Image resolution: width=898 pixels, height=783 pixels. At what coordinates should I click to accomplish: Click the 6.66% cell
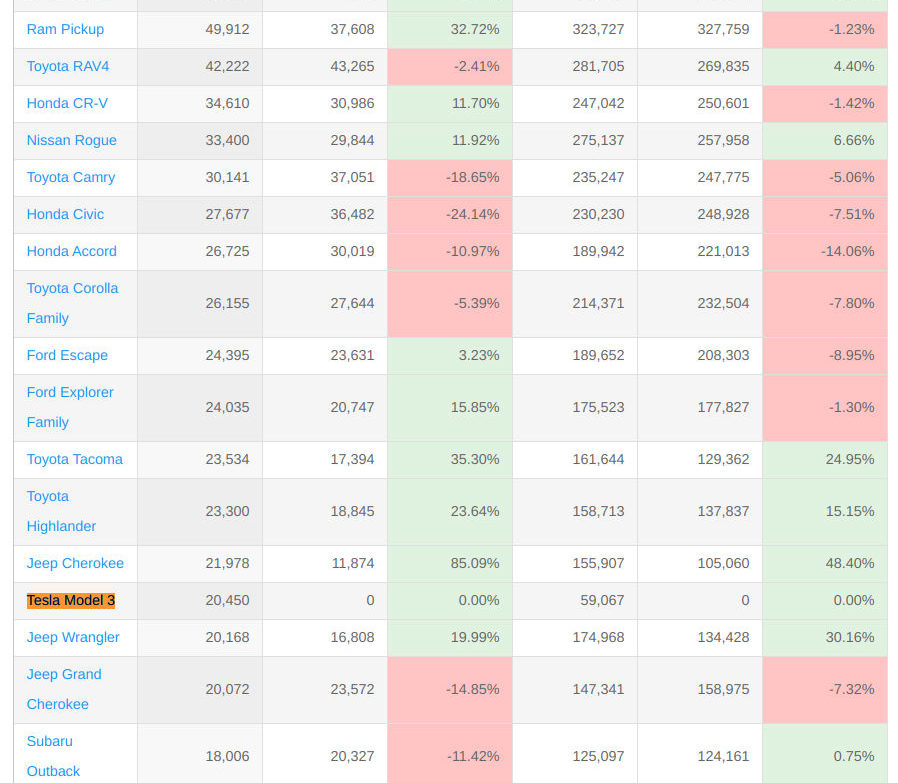(x=825, y=141)
